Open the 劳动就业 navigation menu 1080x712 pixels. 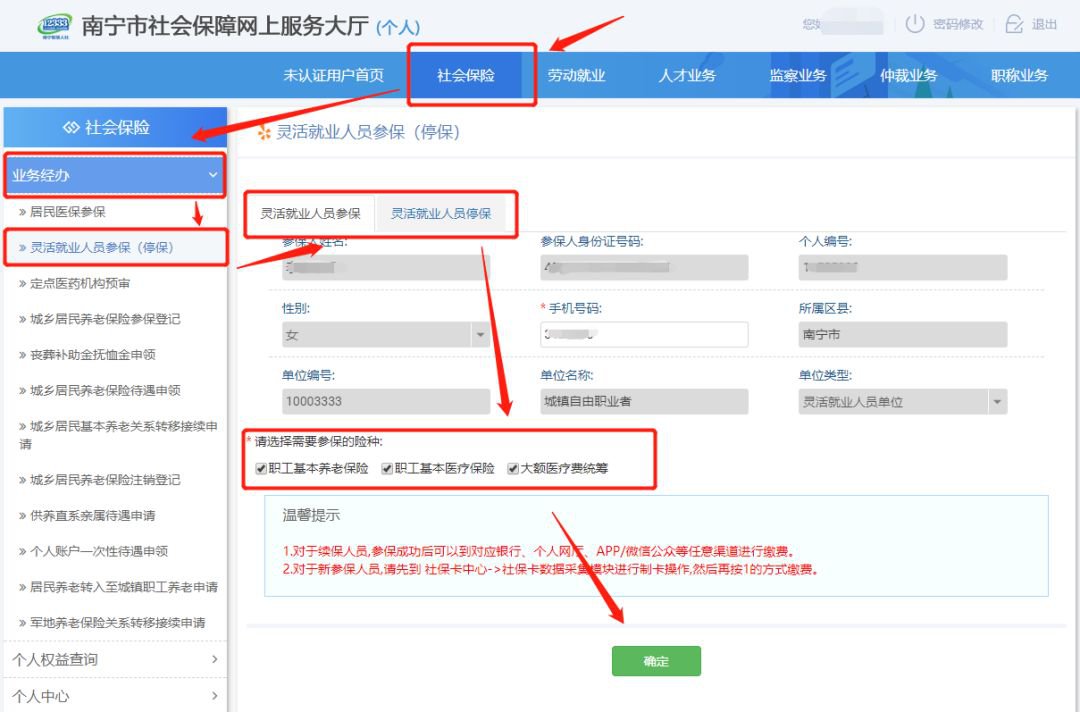point(576,76)
